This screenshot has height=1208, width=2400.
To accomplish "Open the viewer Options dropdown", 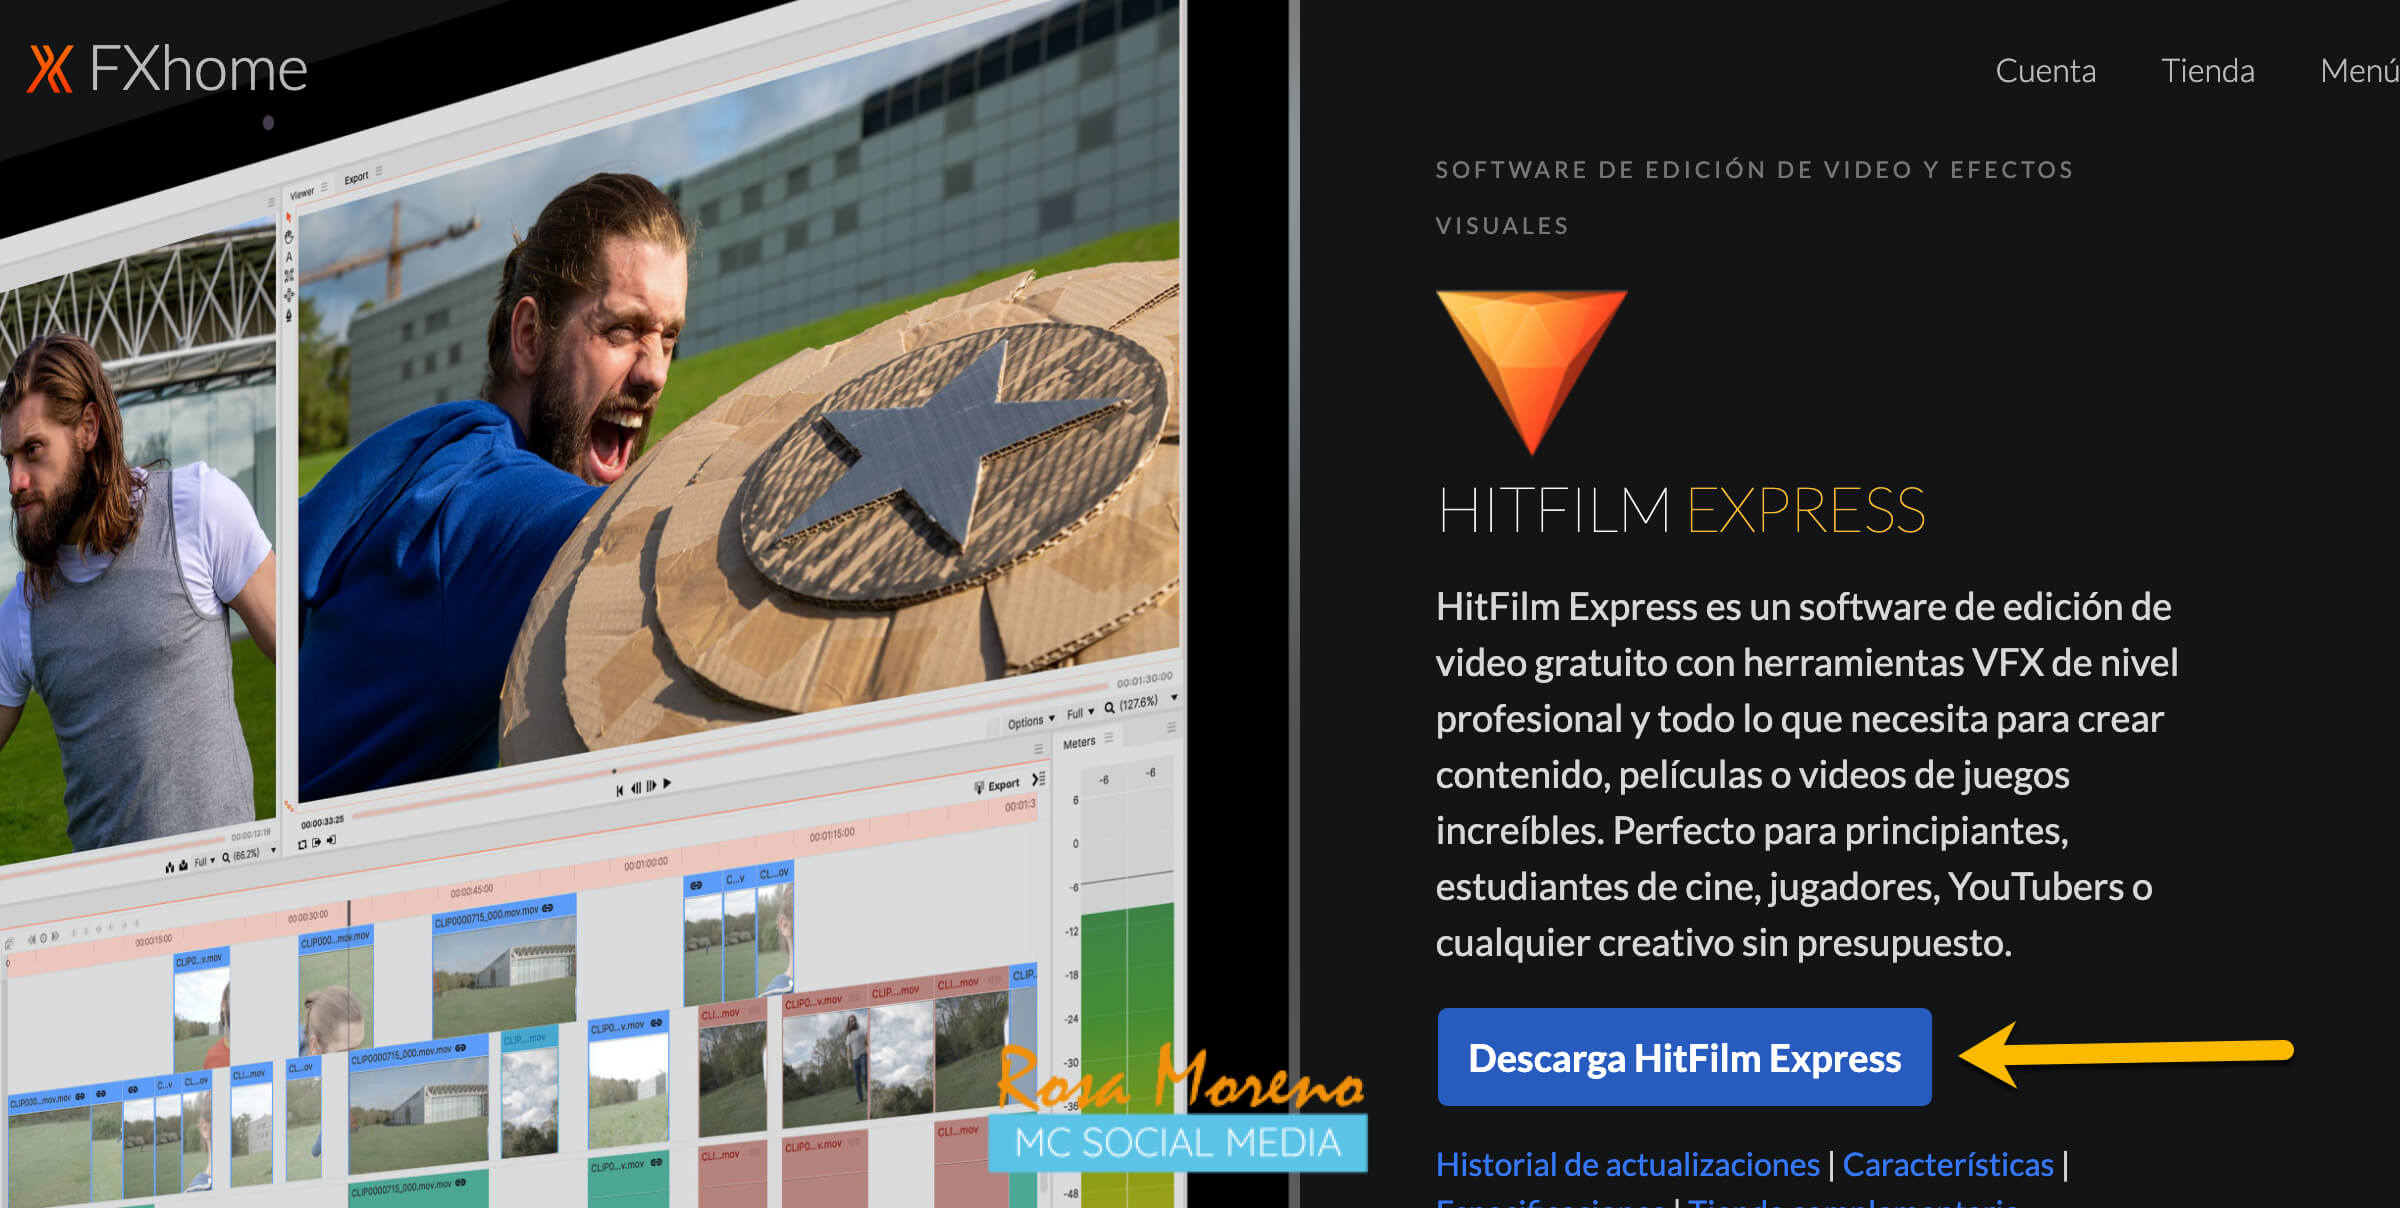I will point(1030,722).
